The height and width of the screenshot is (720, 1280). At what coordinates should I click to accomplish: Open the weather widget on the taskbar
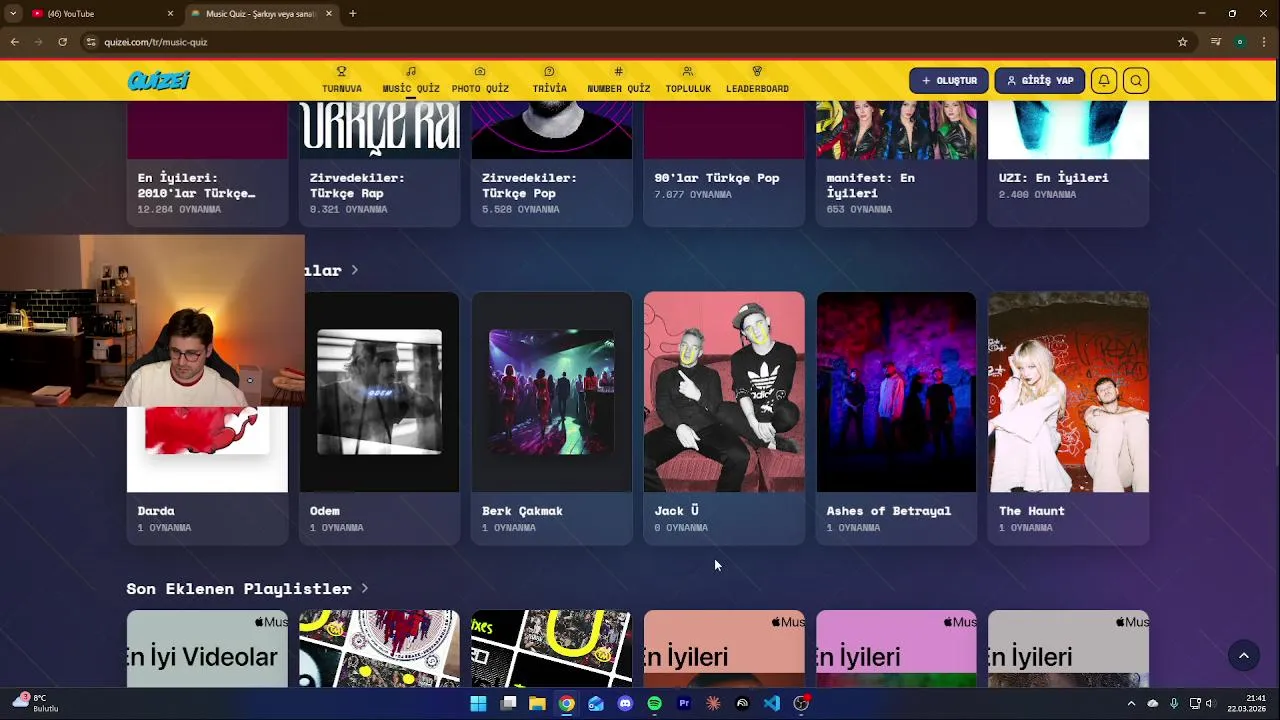point(37,703)
